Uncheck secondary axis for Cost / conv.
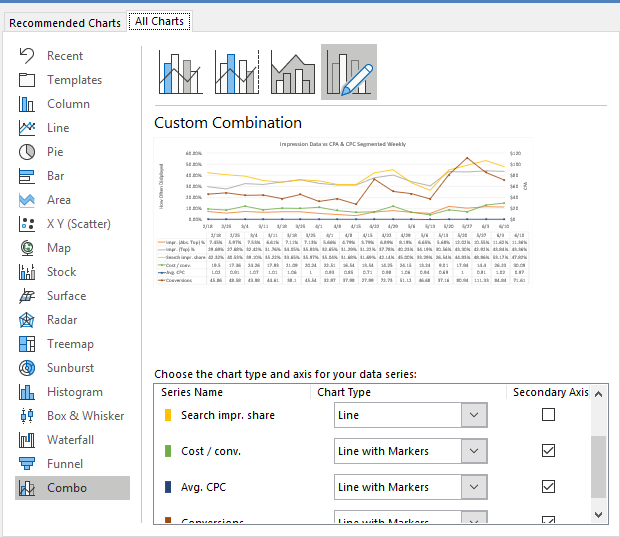This screenshot has width=620, height=537. point(548,451)
